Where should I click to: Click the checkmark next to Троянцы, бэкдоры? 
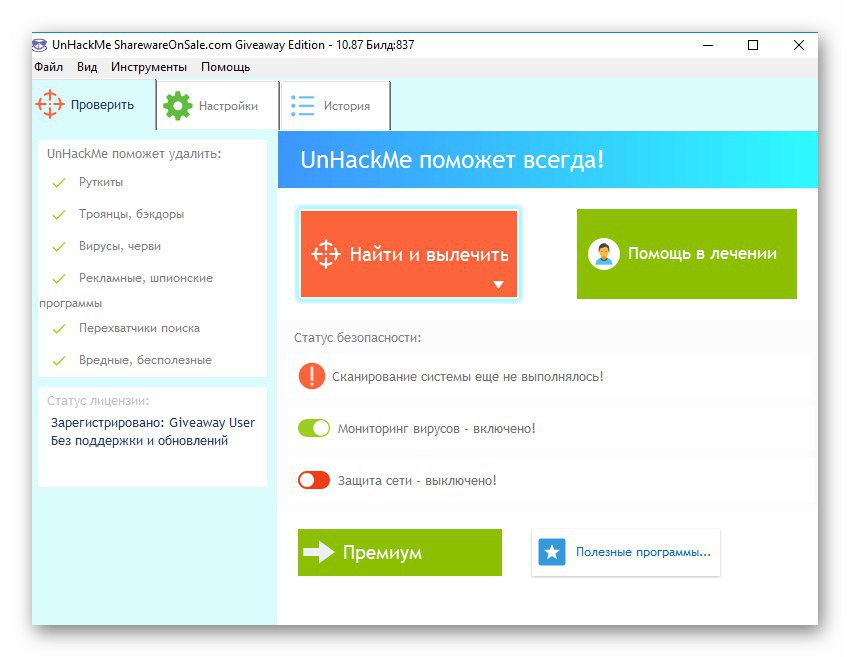pos(59,215)
